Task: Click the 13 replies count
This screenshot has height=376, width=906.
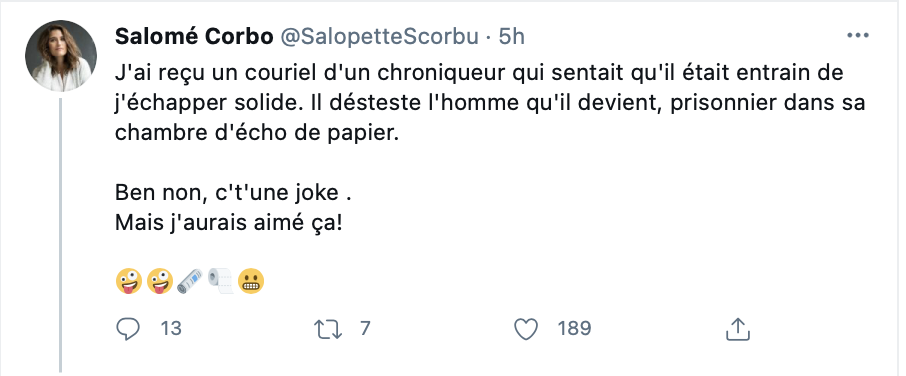Action: (170, 329)
